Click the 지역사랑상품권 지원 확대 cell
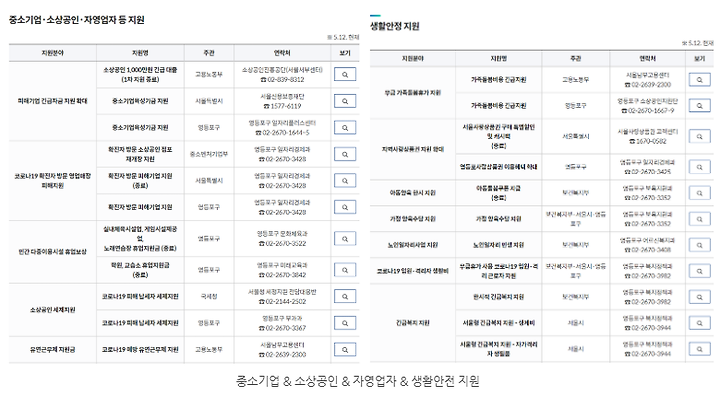720x396 pixels. [413, 149]
